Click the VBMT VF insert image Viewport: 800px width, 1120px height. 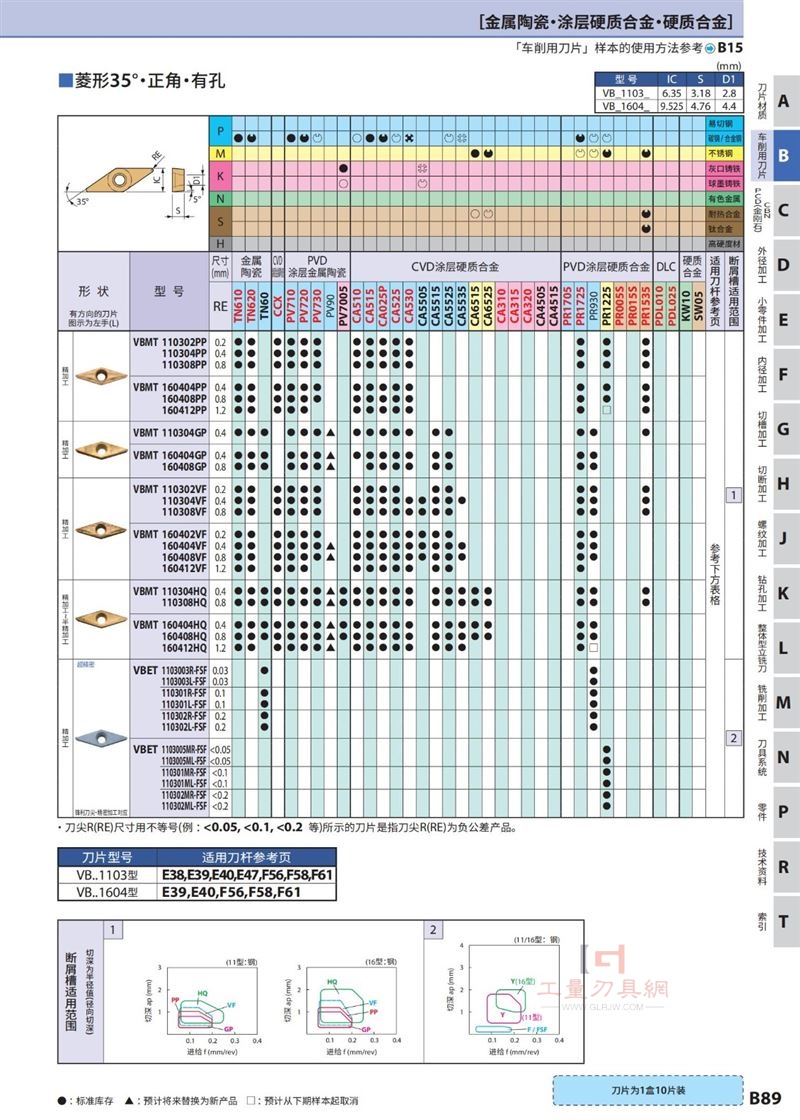[x=101, y=529]
